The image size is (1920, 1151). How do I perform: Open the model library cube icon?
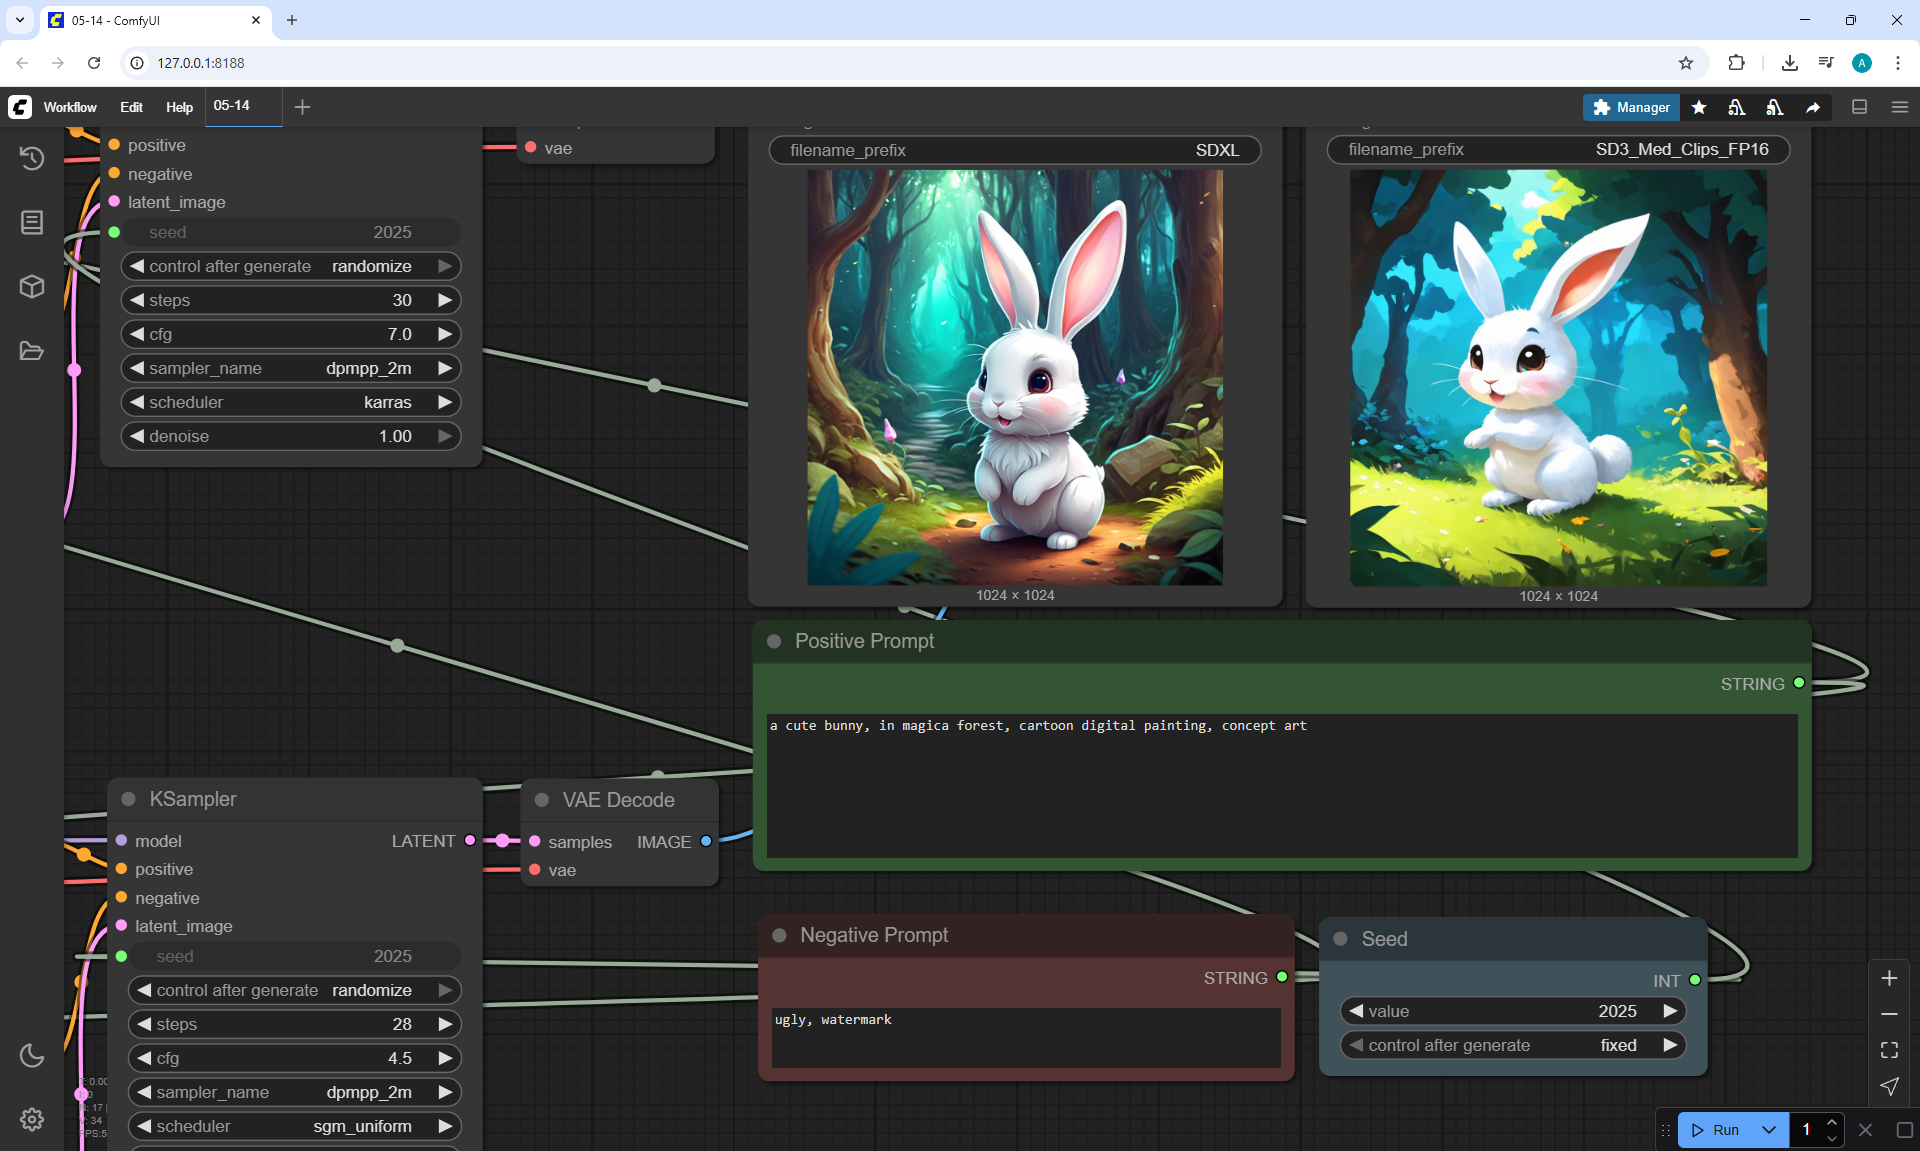[x=32, y=287]
